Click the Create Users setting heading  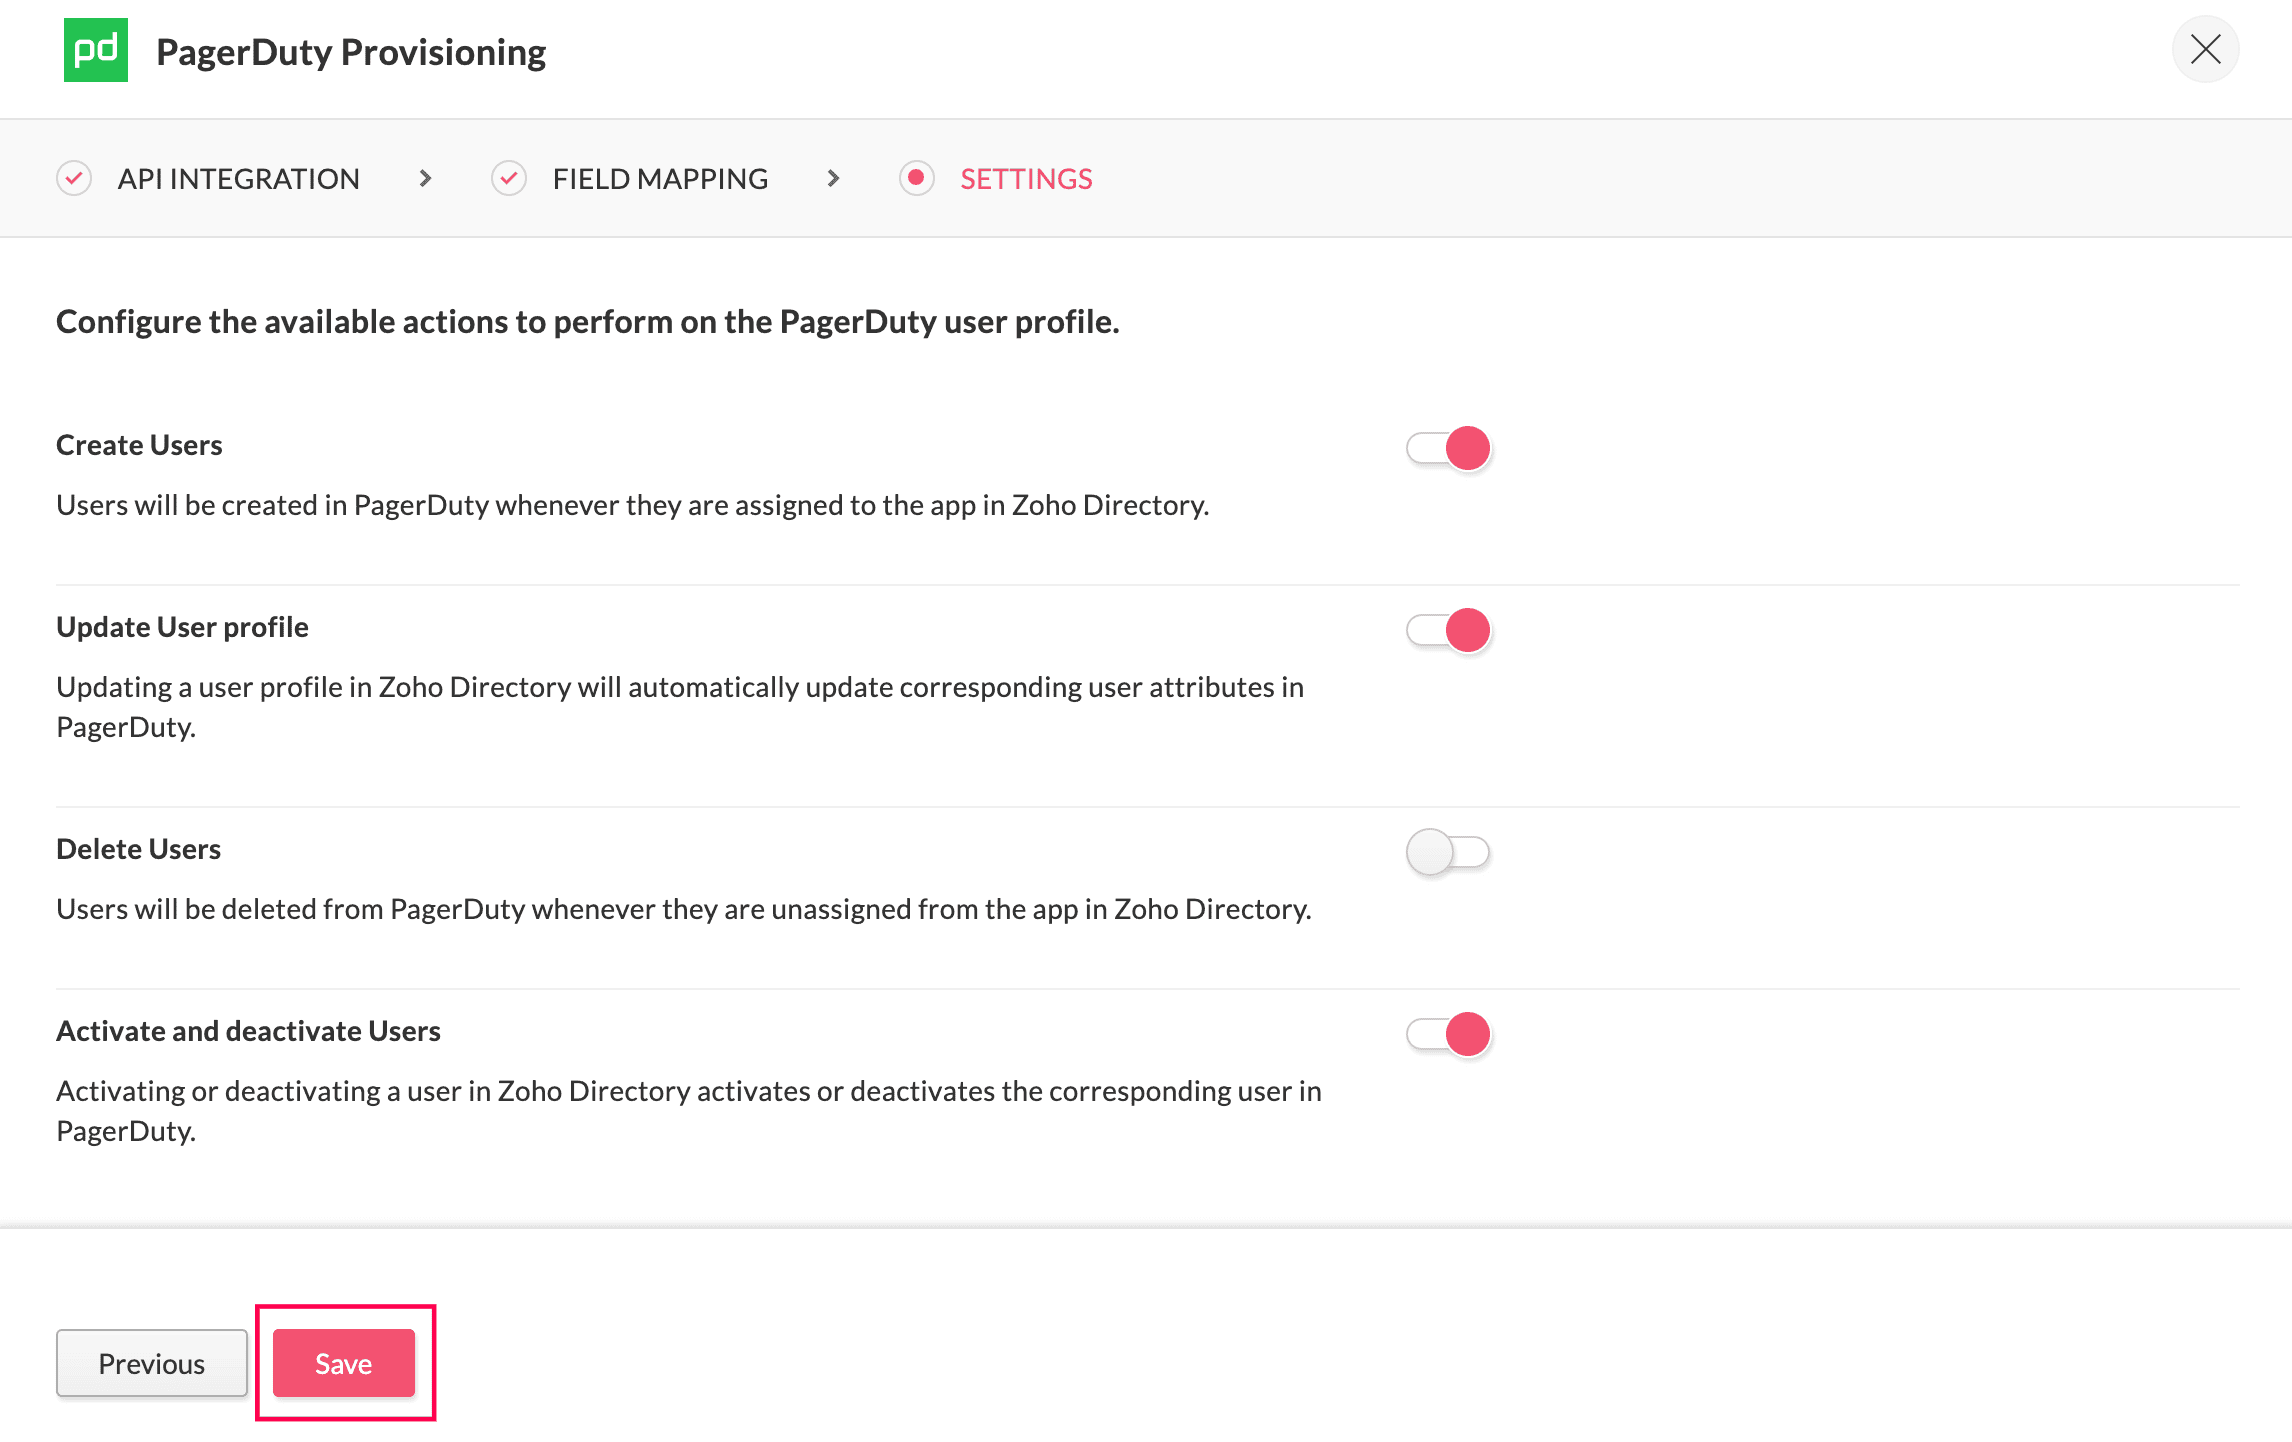[139, 445]
